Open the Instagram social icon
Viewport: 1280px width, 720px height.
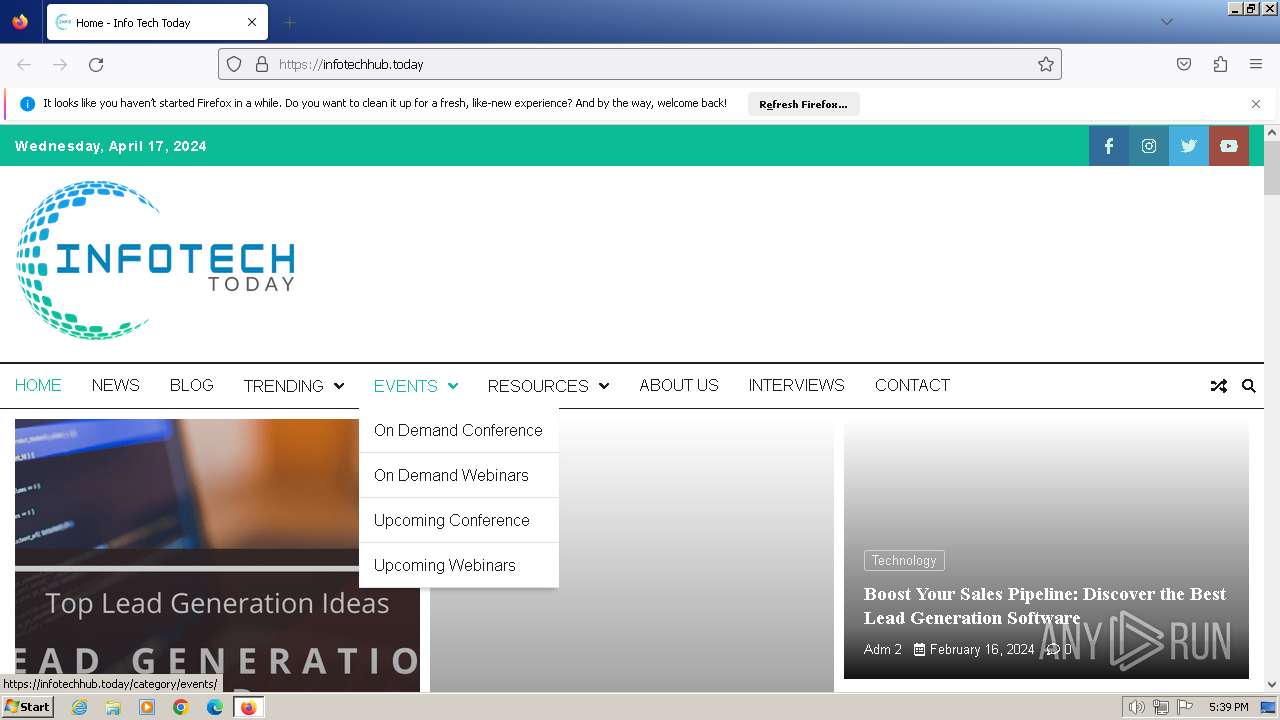tap(1149, 146)
